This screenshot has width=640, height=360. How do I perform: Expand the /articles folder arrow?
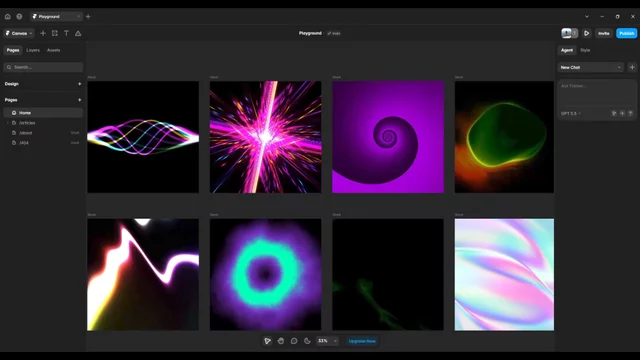click(x=7, y=123)
